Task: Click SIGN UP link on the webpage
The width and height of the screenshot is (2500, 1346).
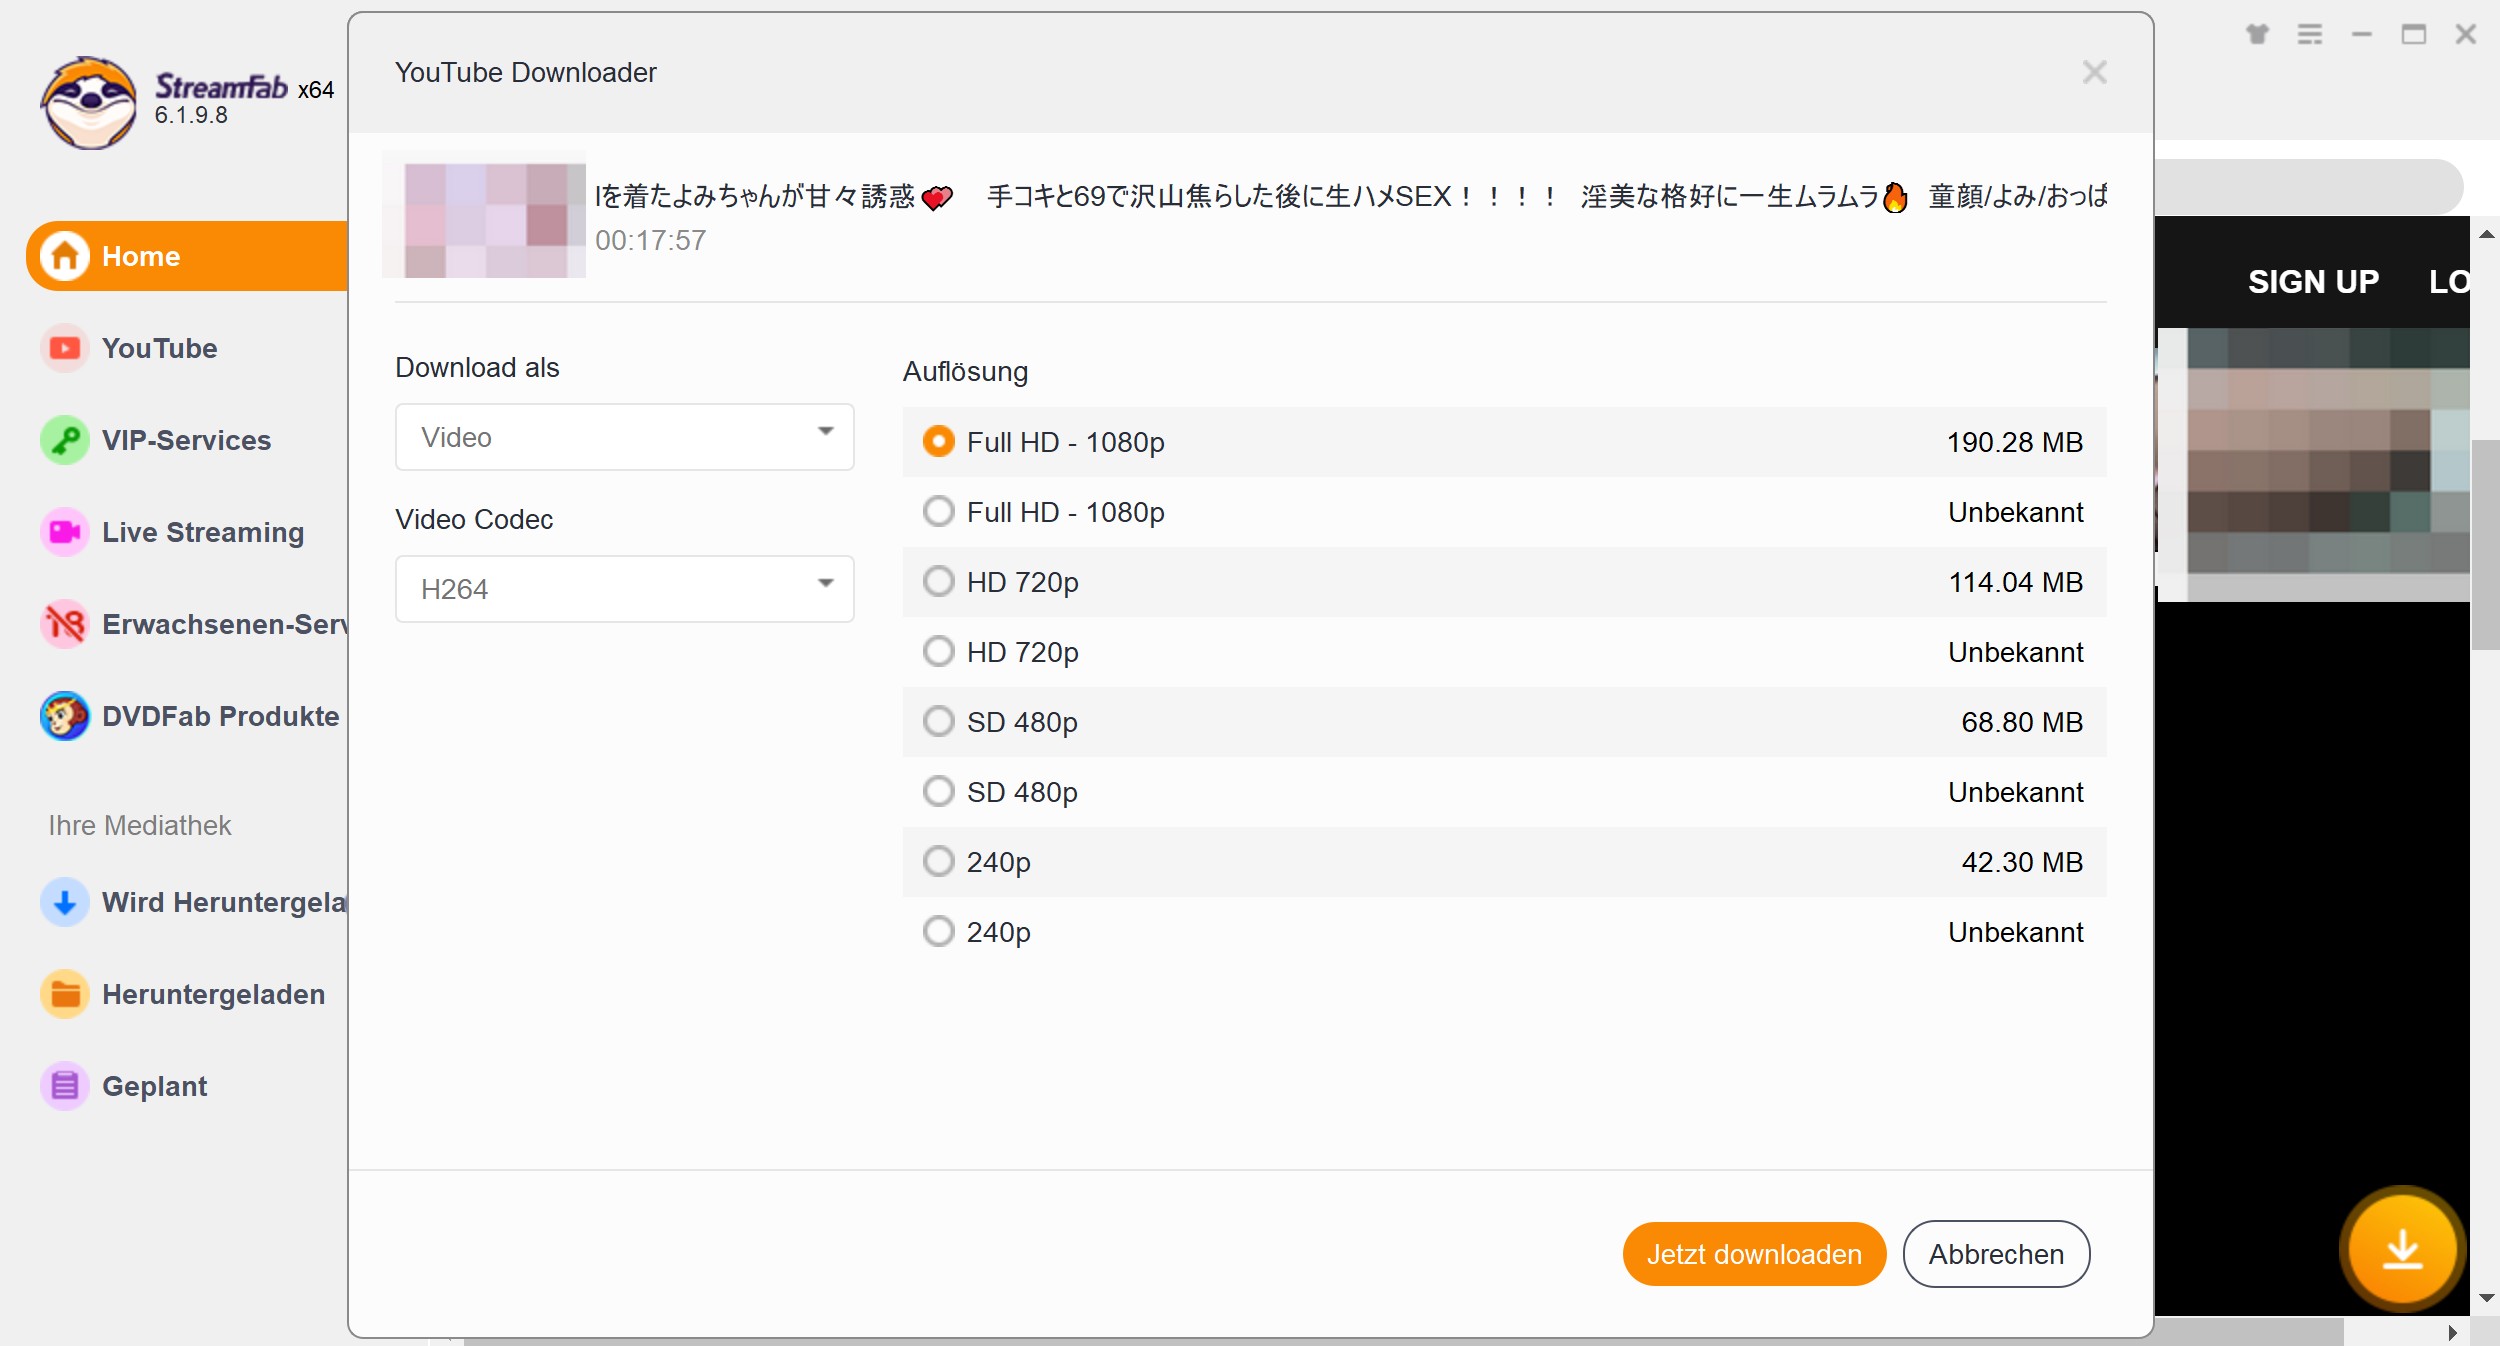Action: point(2313,282)
